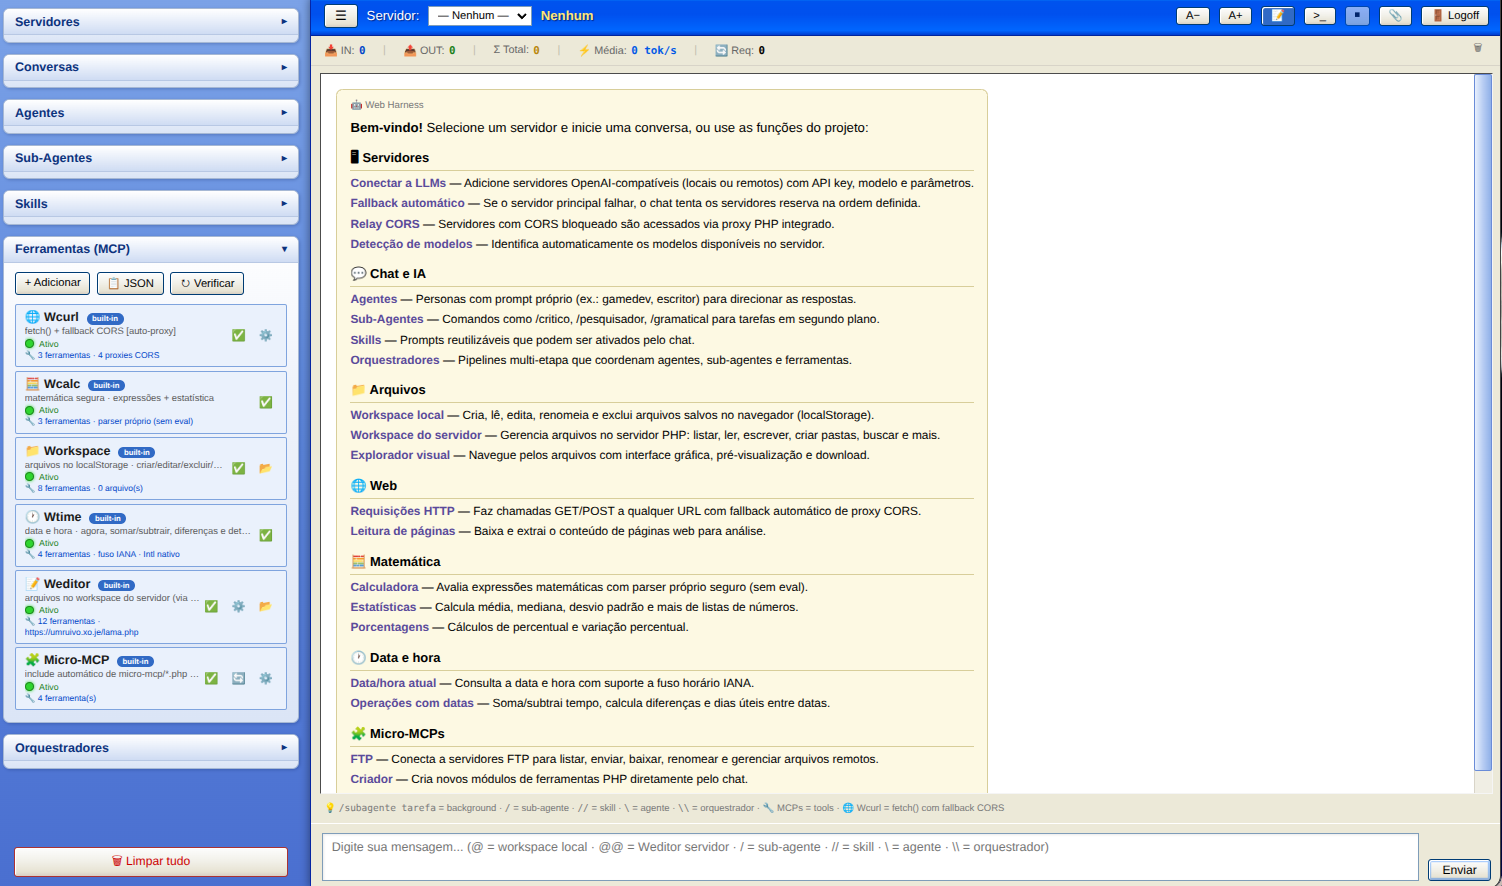Click the Limpar tudo button
Image resolution: width=1502 pixels, height=886 pixels.
[151, 861]
